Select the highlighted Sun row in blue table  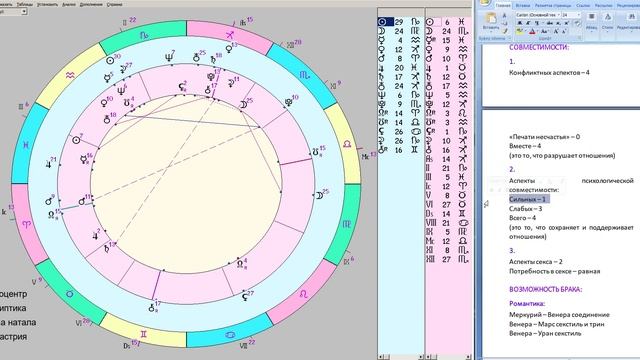[401, 22]
